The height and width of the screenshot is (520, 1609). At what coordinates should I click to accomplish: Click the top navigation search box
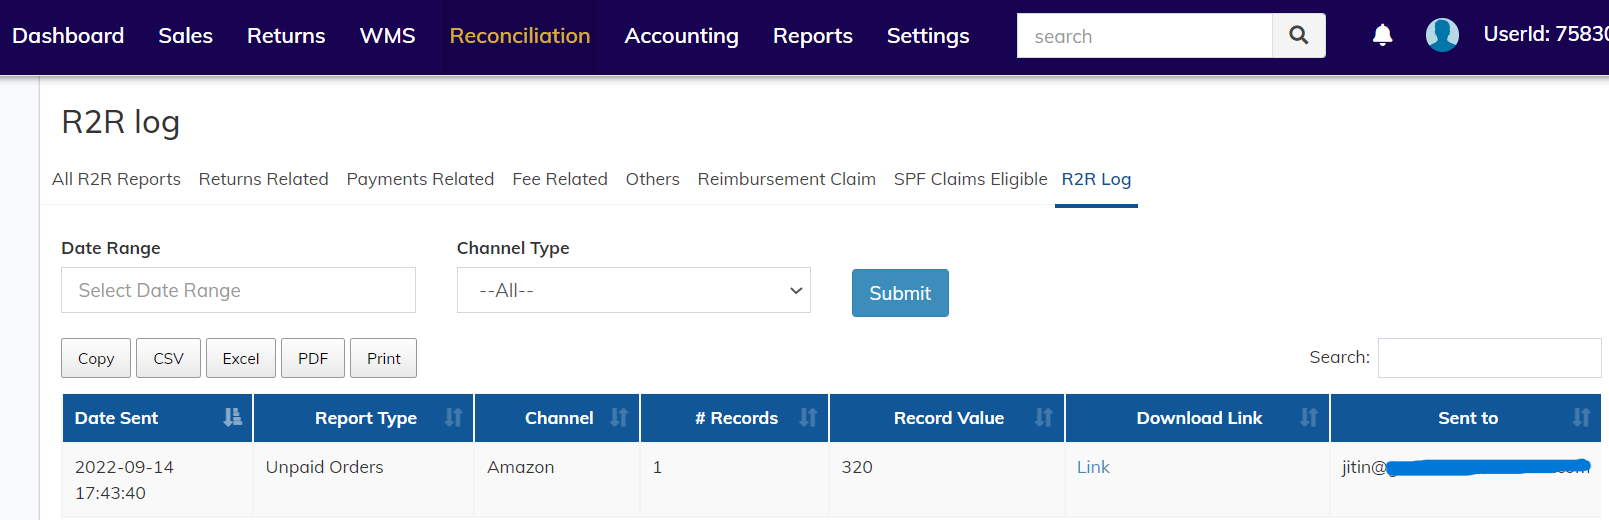pos(1144,36)
